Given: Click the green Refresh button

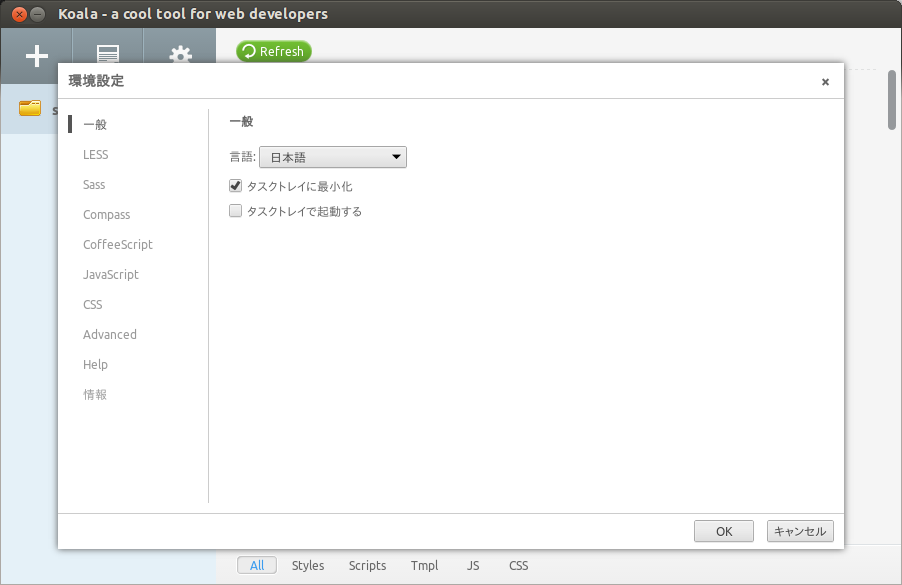Looking at the screenshot, I should [x=274, y=51].
